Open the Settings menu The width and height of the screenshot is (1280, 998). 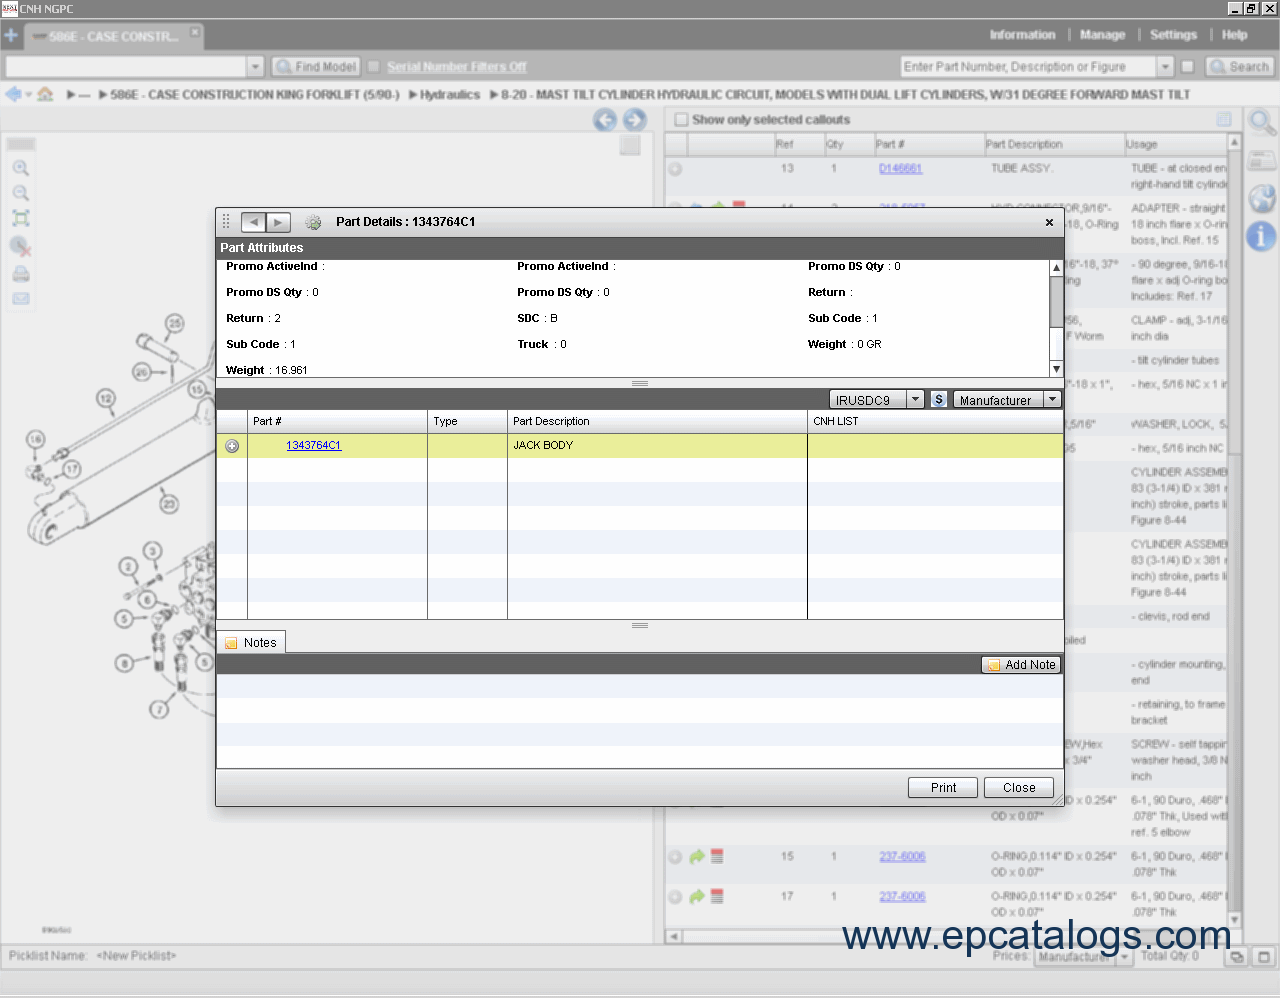1173,34
